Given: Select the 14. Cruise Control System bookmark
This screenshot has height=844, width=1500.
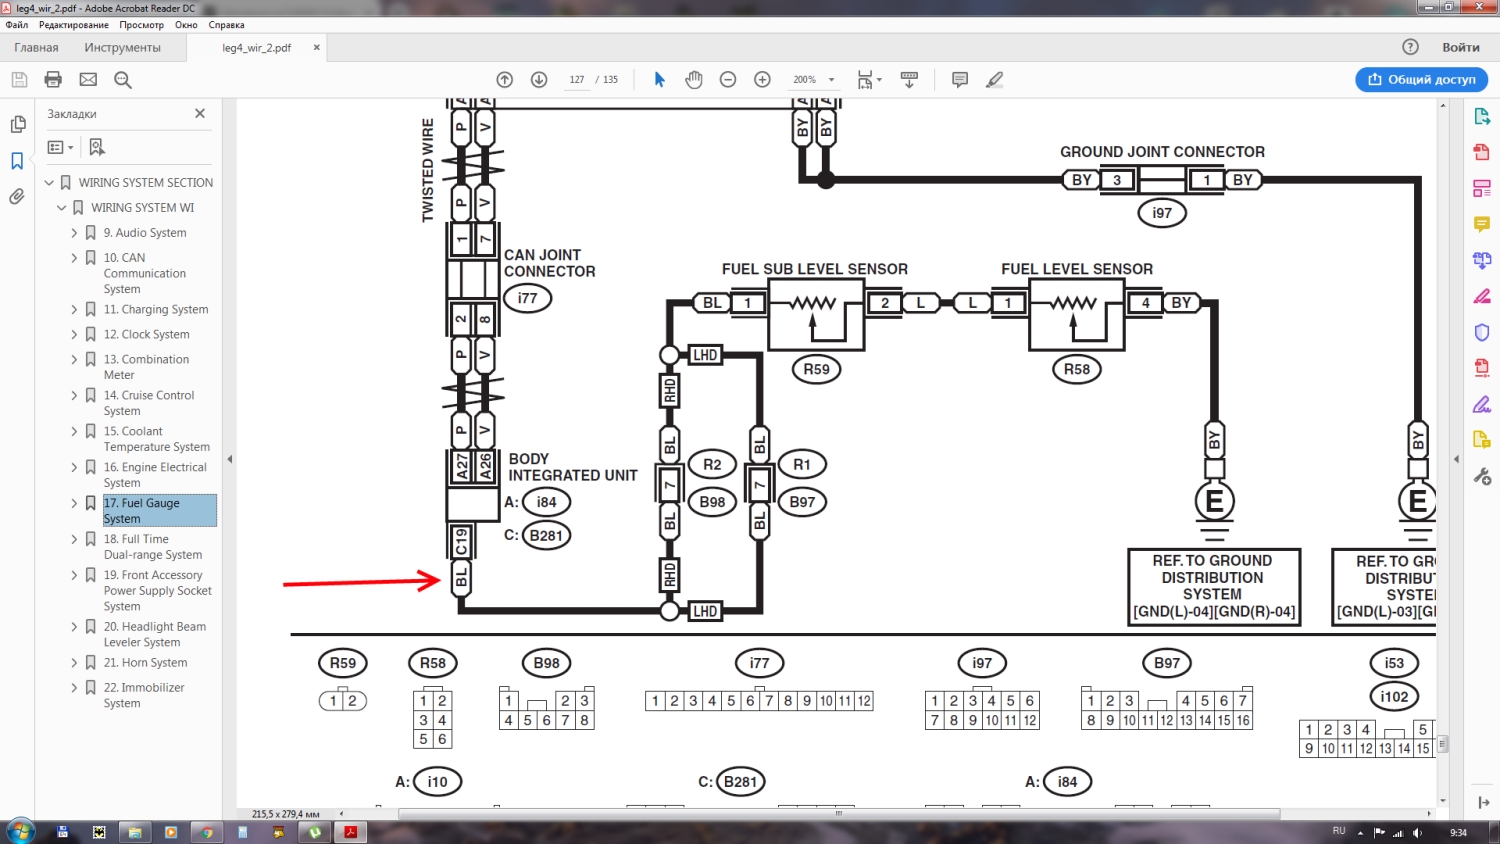Looking at the screenshot, I should [149, 403].
